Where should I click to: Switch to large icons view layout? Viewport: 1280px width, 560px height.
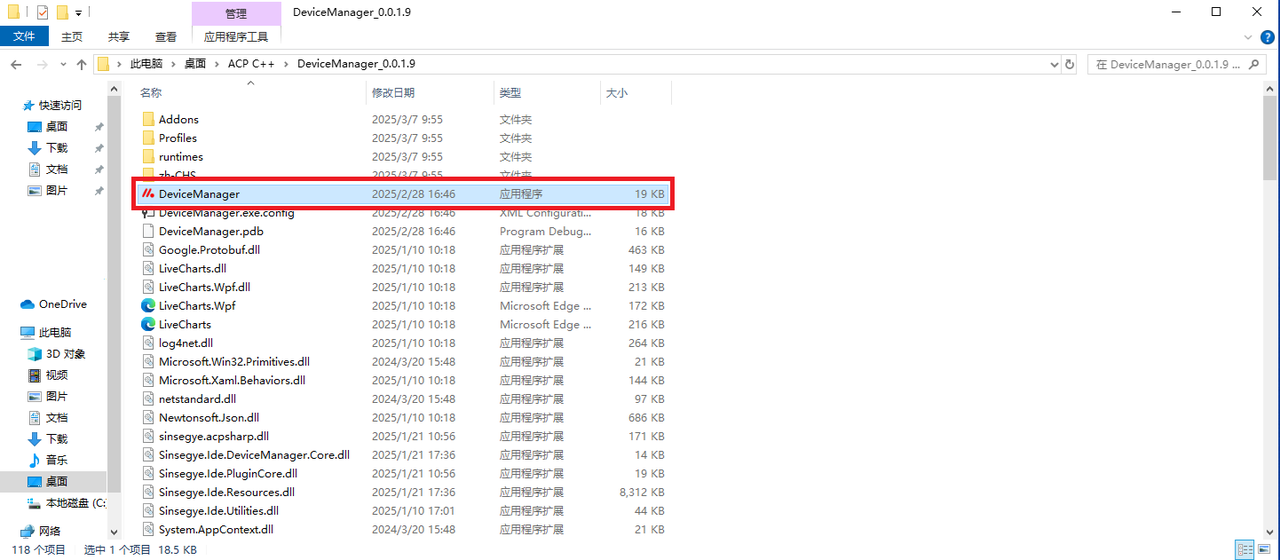tap(1263, 549)
